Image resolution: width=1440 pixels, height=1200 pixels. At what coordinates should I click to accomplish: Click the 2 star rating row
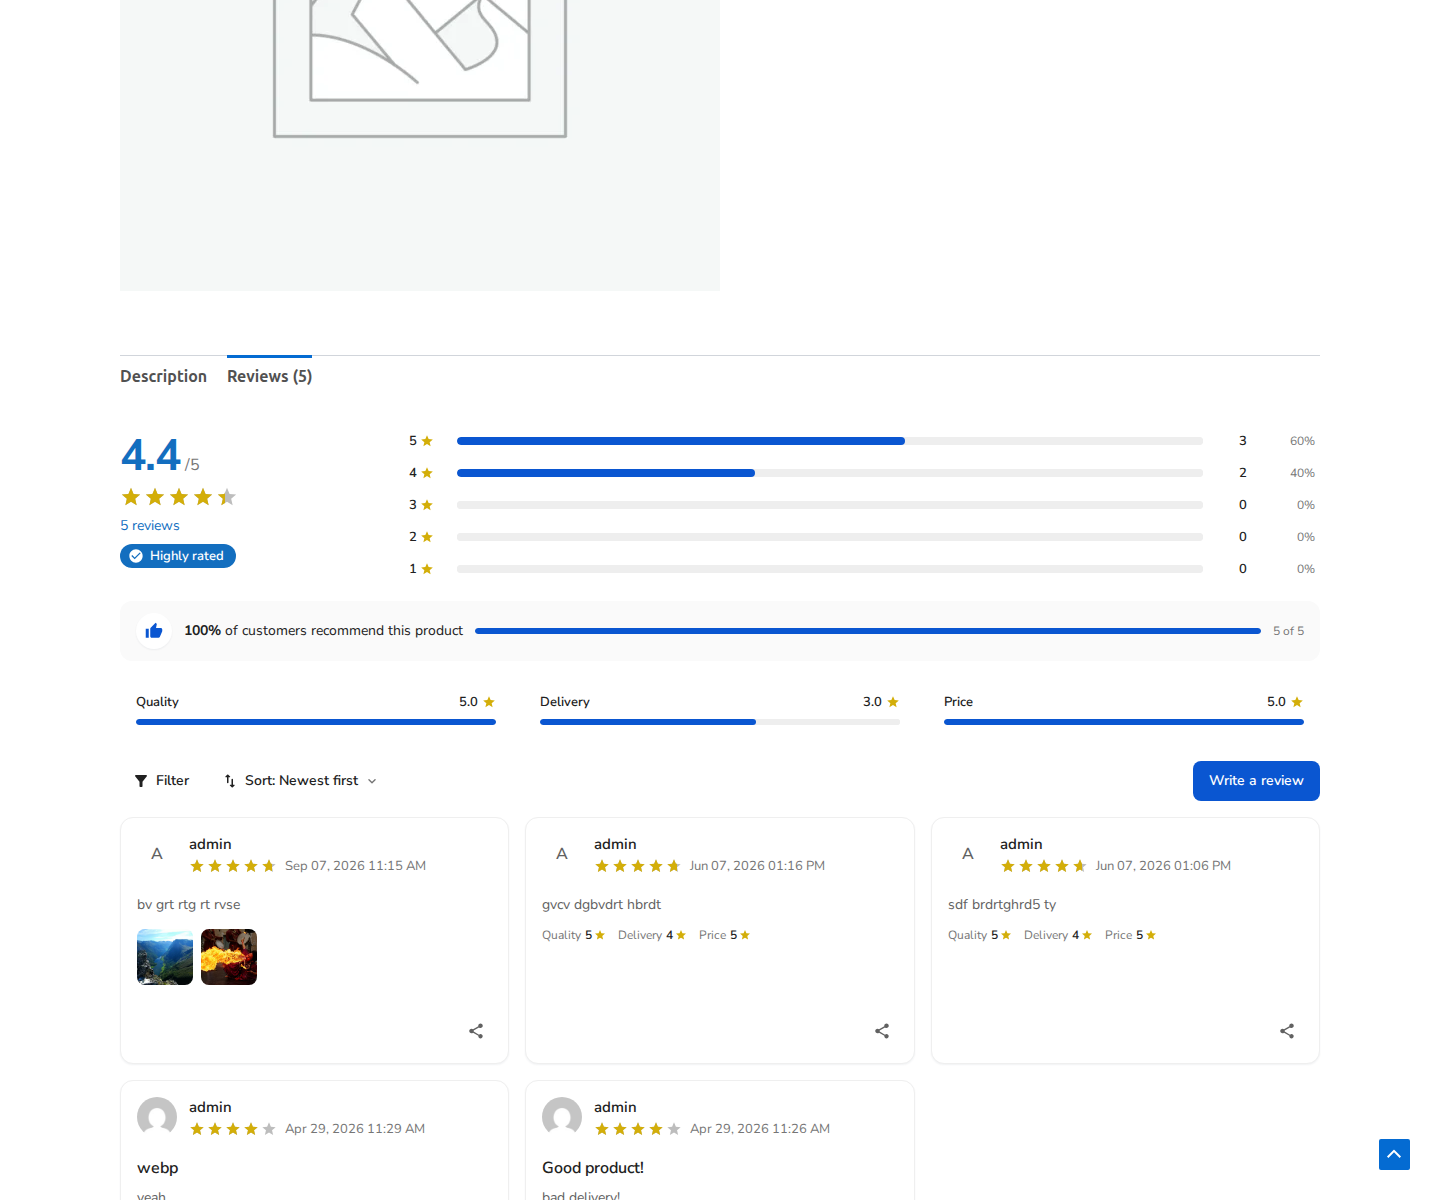pos(862,537)
